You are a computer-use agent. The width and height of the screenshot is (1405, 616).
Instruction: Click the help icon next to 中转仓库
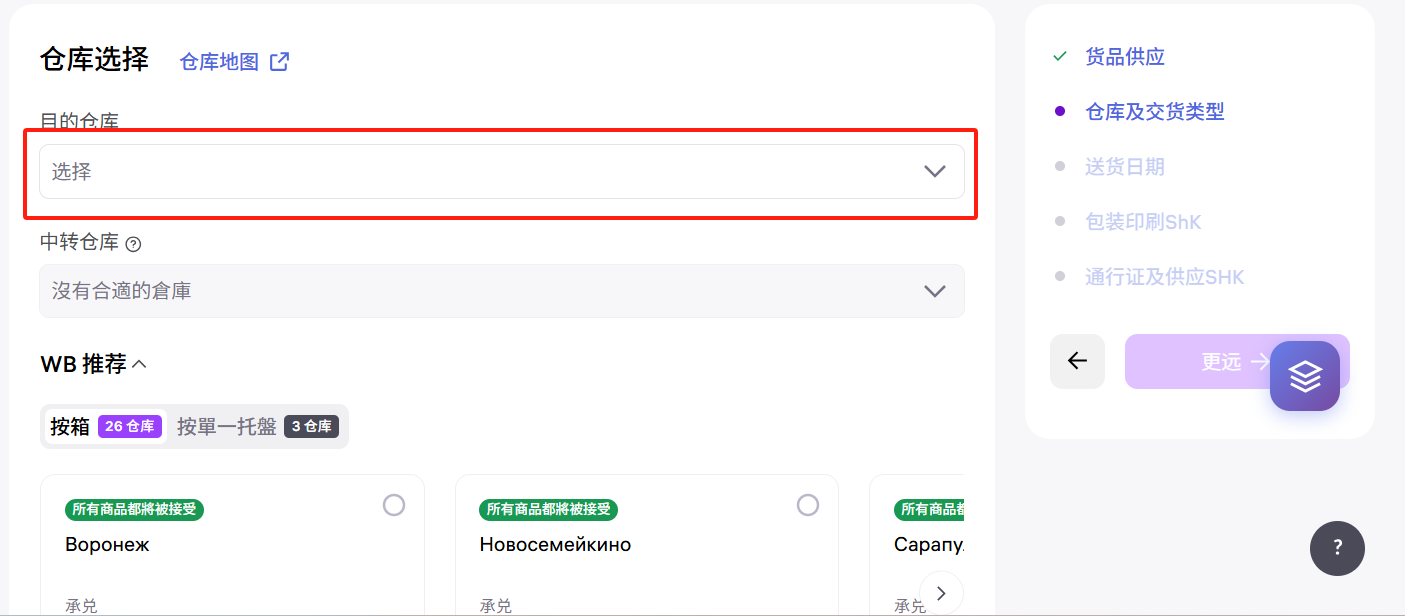pyautogui.click(x=134, y=243)
